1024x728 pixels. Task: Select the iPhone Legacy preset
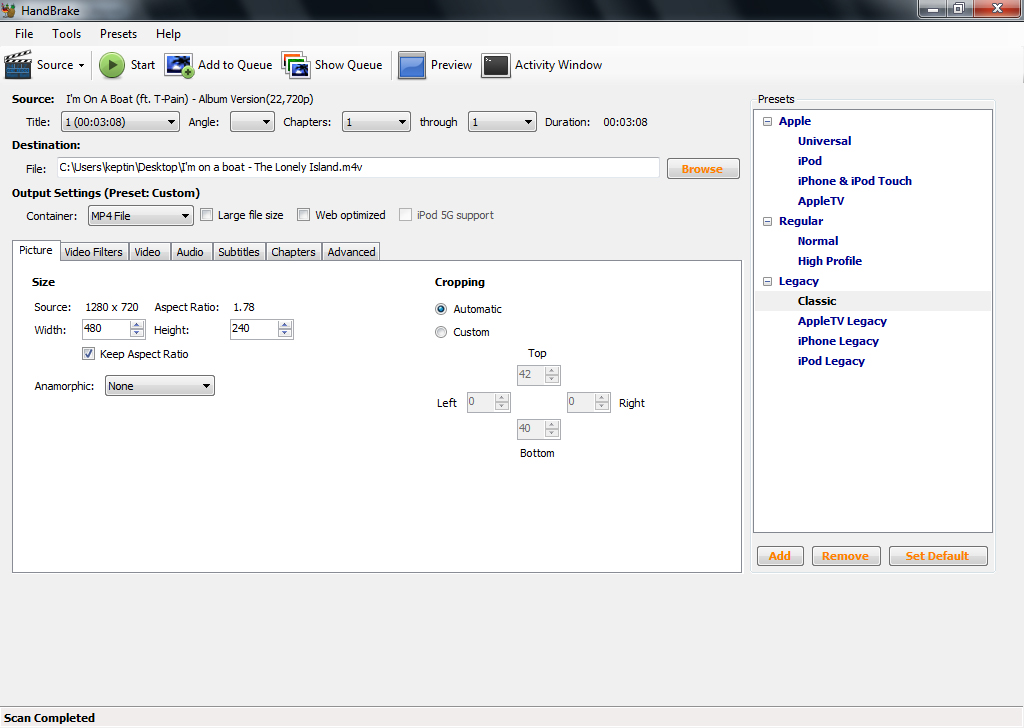pyautogui.click(x=838, y=341)
